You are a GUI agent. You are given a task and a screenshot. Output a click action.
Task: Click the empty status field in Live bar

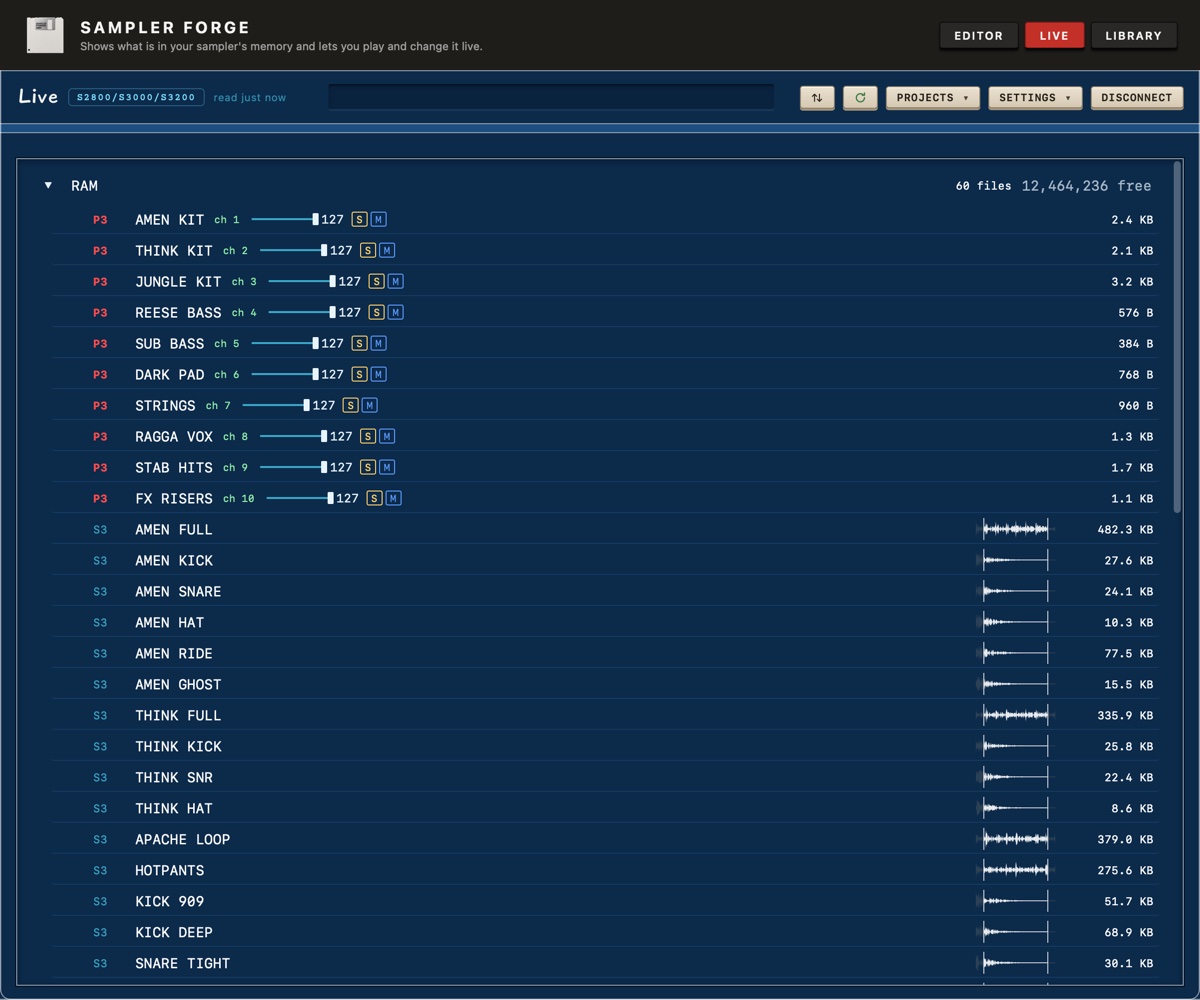pos(551,97)
